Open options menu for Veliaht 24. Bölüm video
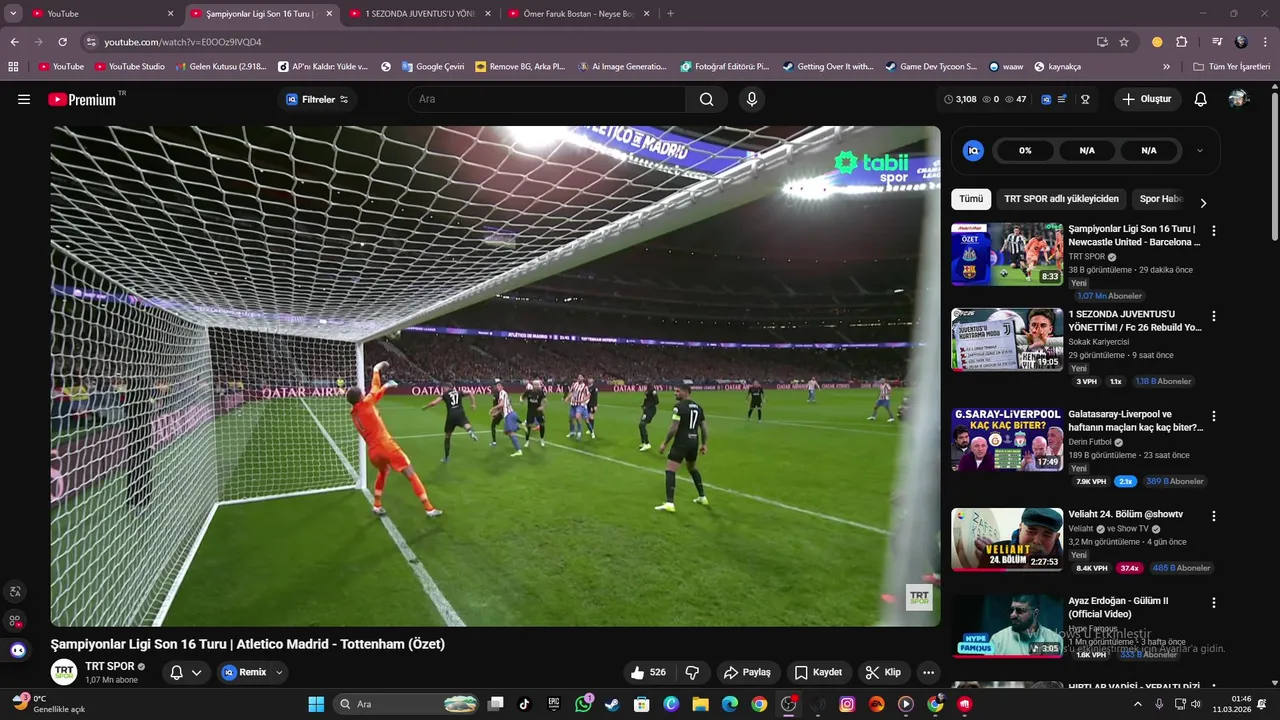 1214,516
